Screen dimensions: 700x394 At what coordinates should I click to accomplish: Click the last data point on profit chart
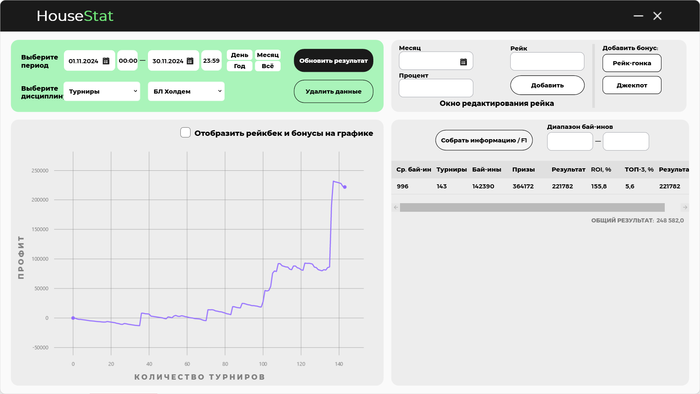click(x=345, y=187)
